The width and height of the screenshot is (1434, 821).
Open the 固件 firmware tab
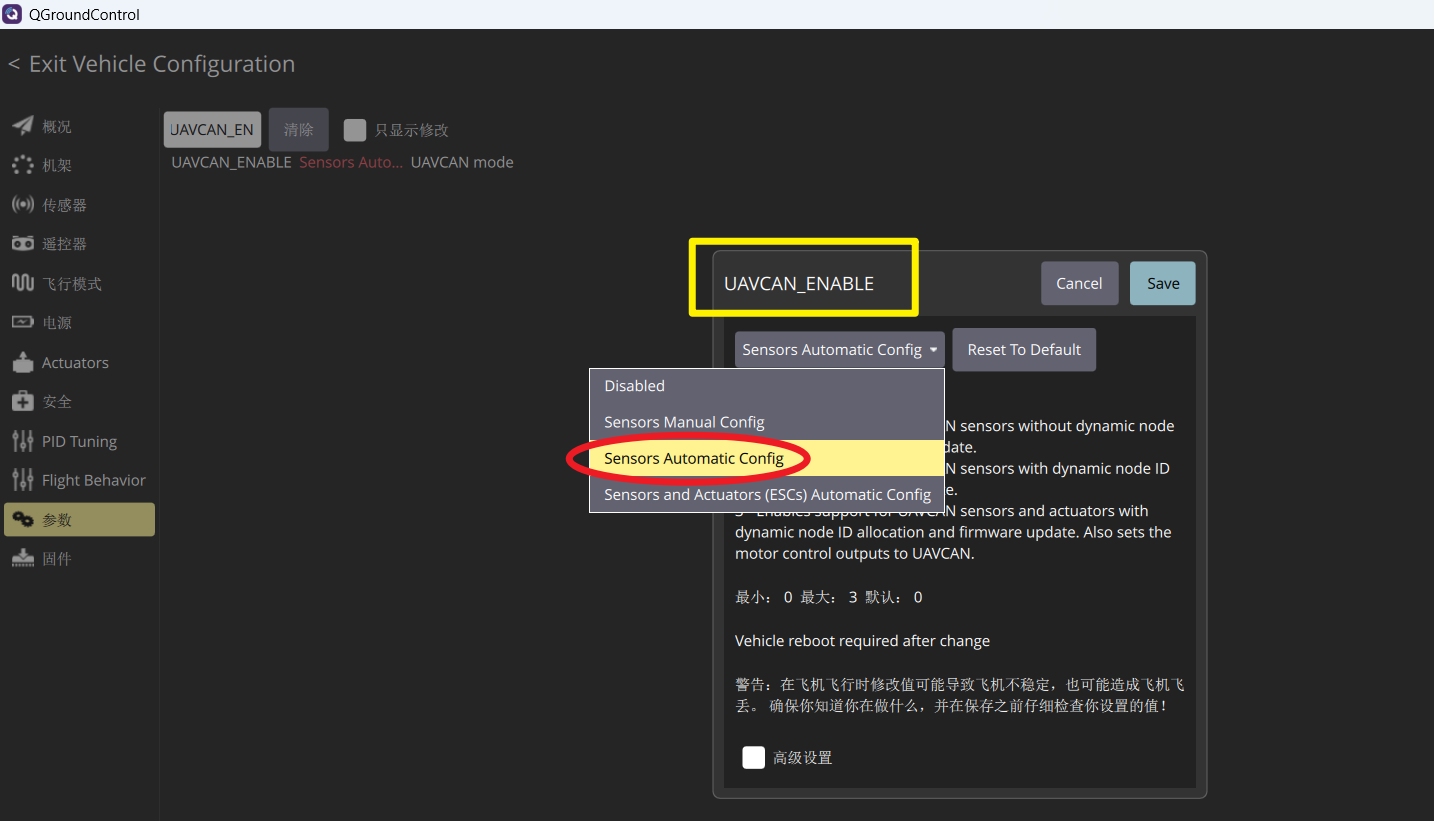pyautogui.click(x=79, y=559)
